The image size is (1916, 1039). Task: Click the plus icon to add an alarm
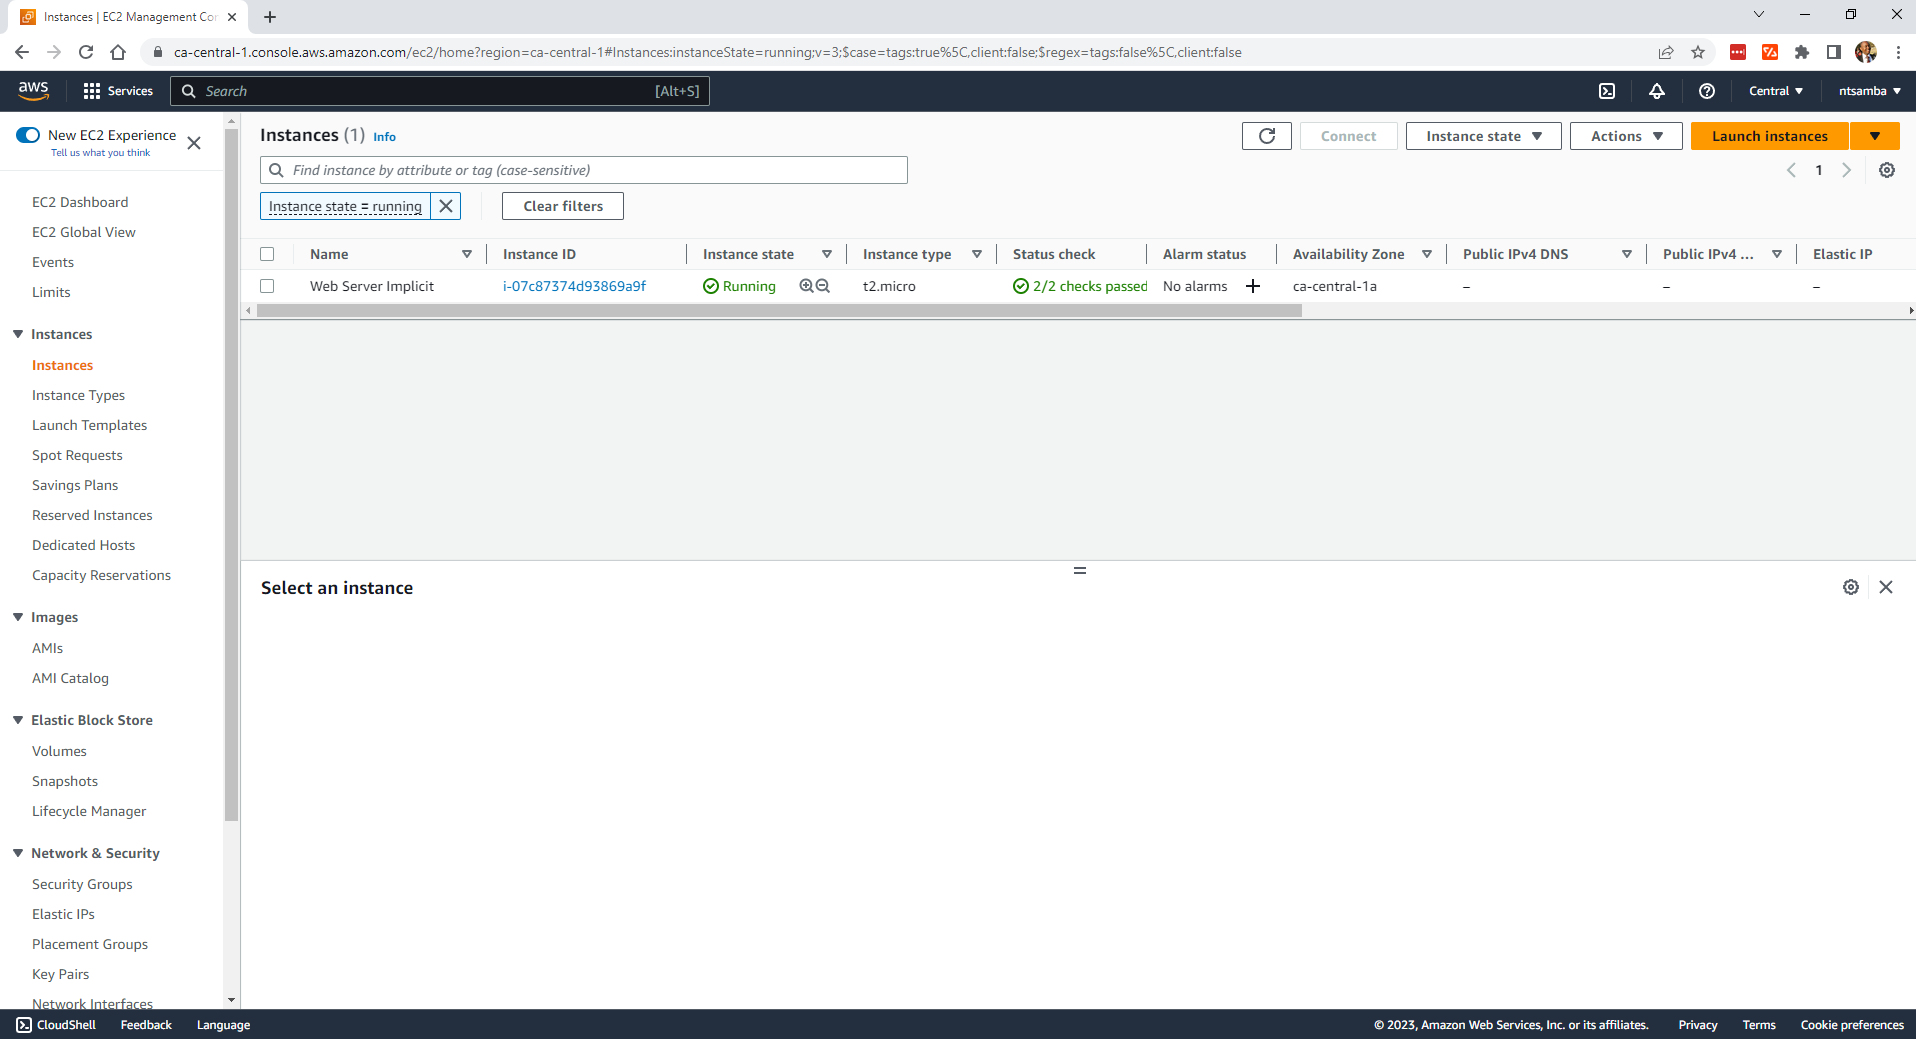(1252, 286)
